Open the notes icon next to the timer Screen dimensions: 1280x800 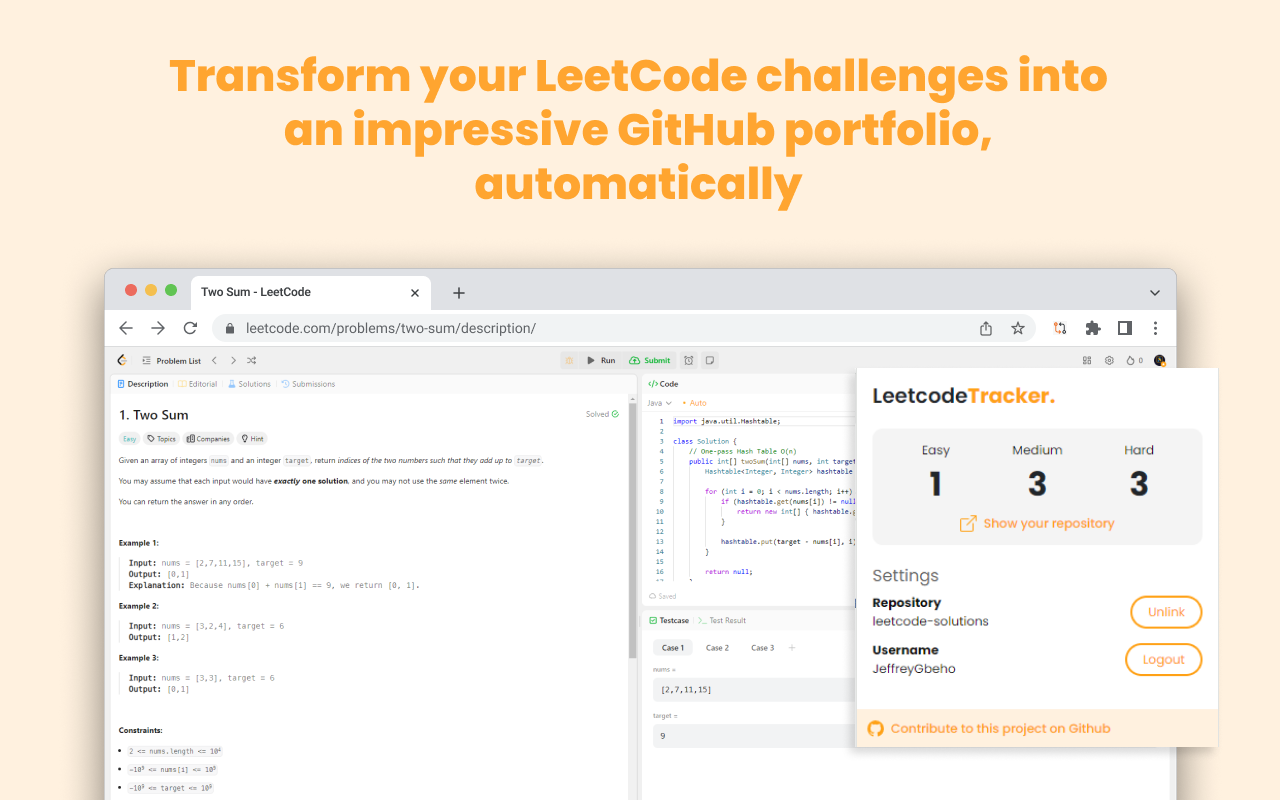(711, 360)
